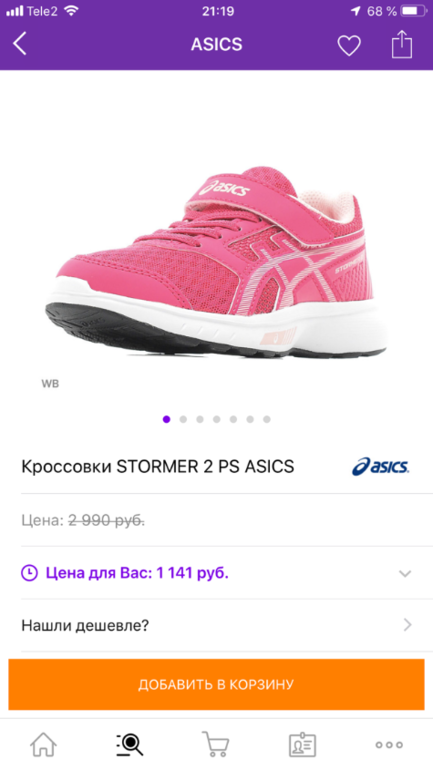The image size is (433, 770).
Task: Tap the "Цена для Вас: 1 141 руб." row
Action: 216,573
